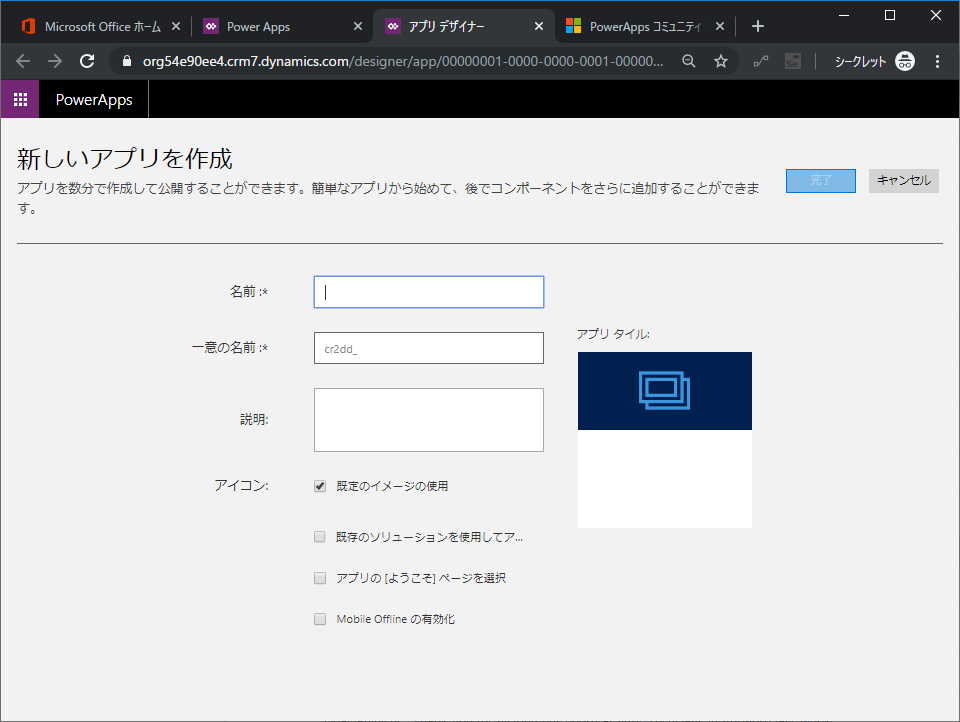Click the browser forward arrow
Viewport: 960px width, 722px height.
pyautogui.click(x=55, y=61)
